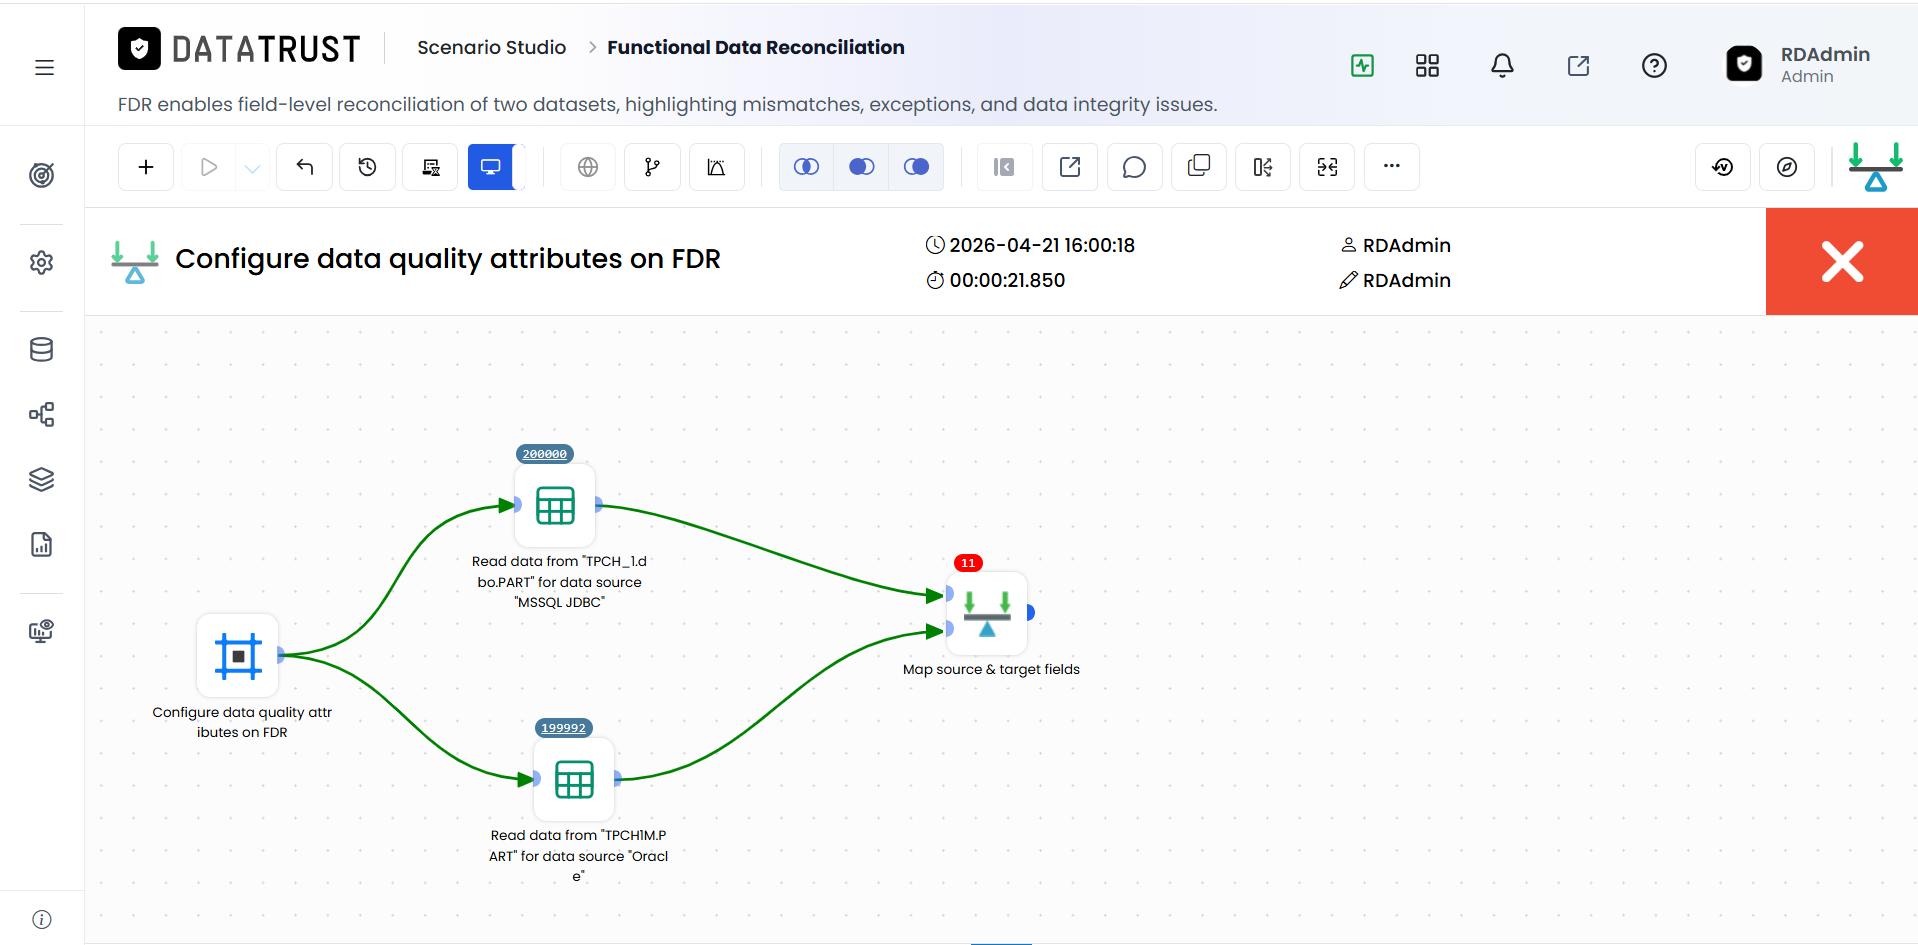Select the monitor view button

coord(491,167)
